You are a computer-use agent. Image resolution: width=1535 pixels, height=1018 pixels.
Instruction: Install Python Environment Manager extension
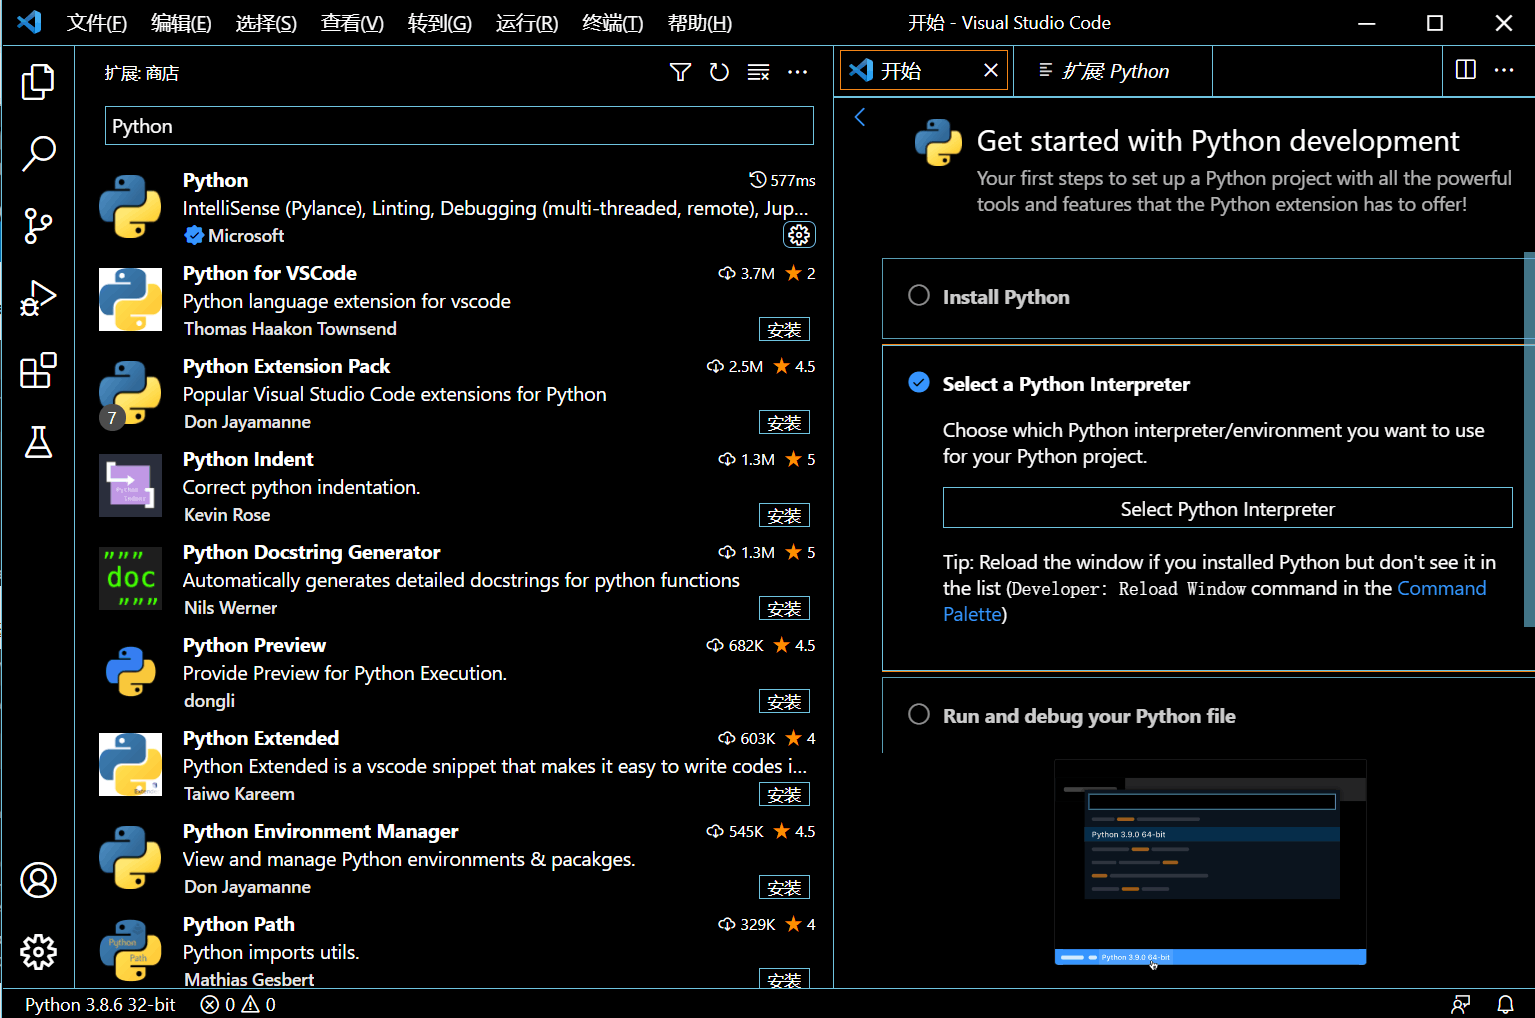784,887
